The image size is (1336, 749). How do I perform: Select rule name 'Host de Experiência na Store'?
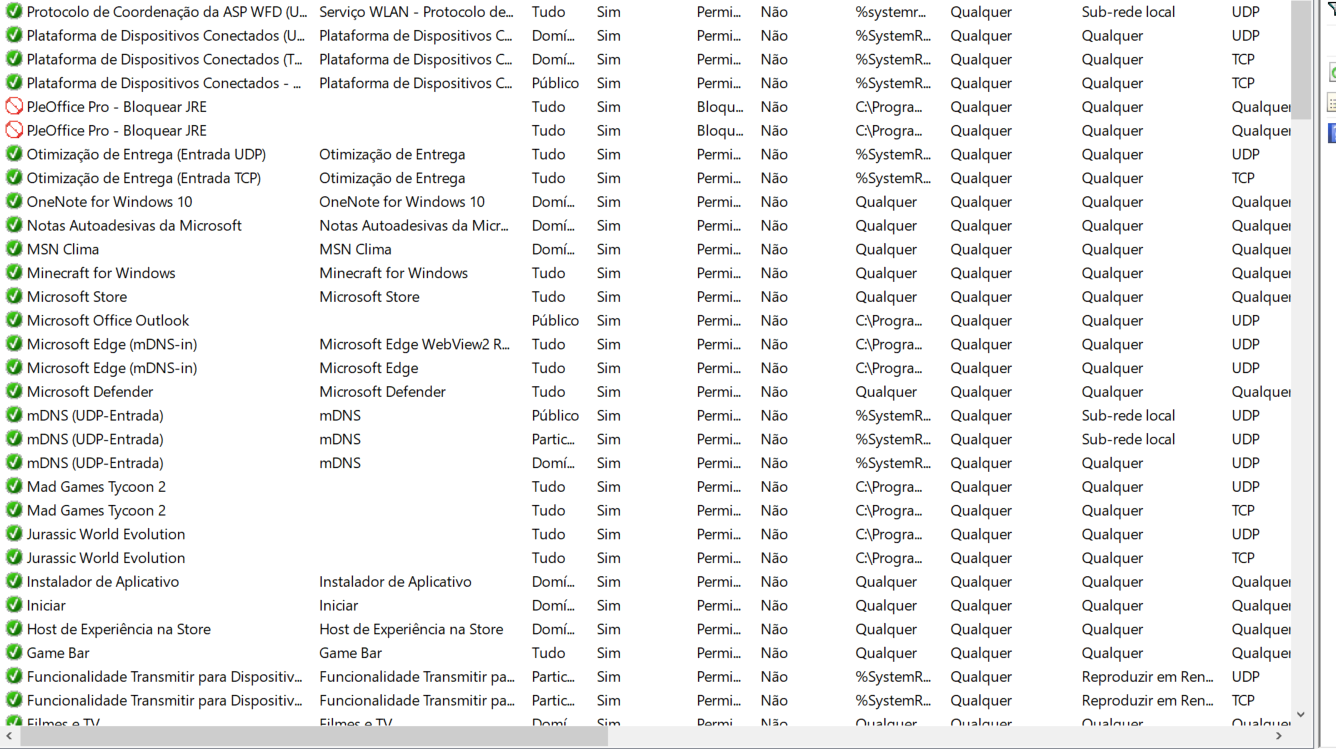119,629
